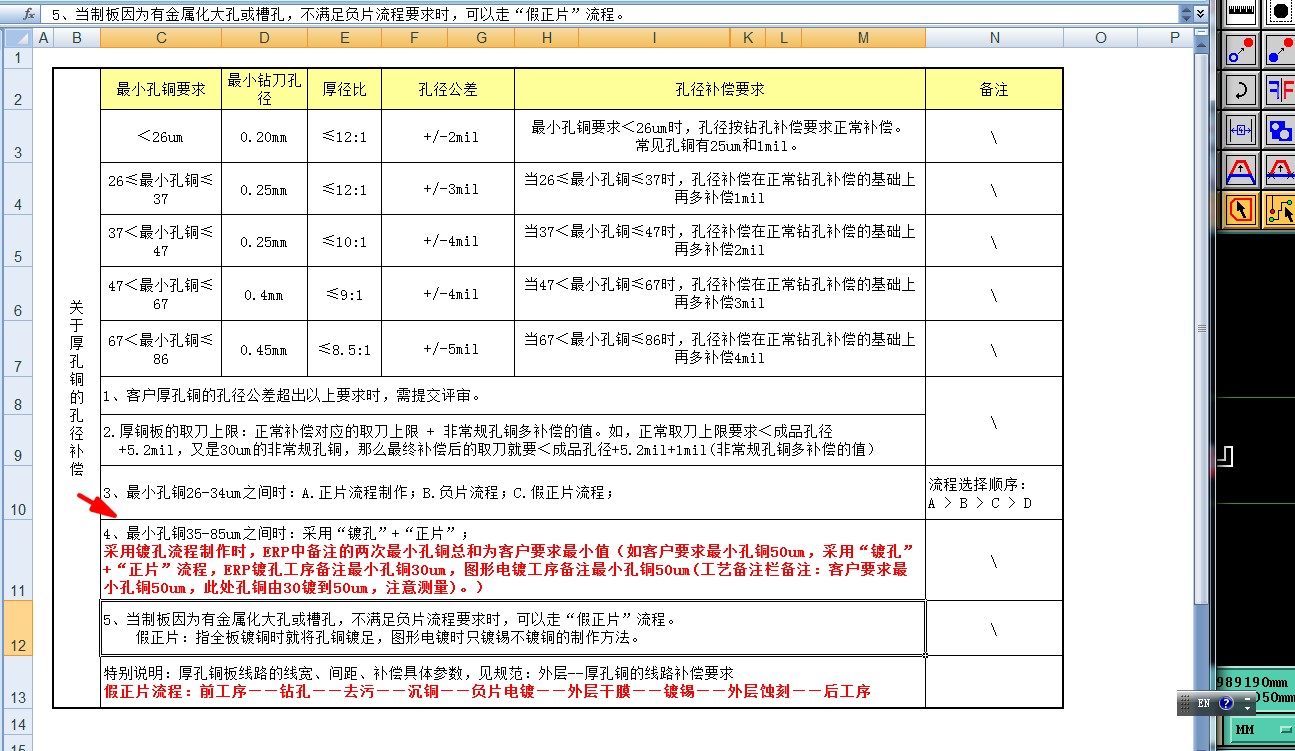Screen dimensions: 1295x751
Task: Select the ruler measurement tool icon
Action: click(1241, 11)
